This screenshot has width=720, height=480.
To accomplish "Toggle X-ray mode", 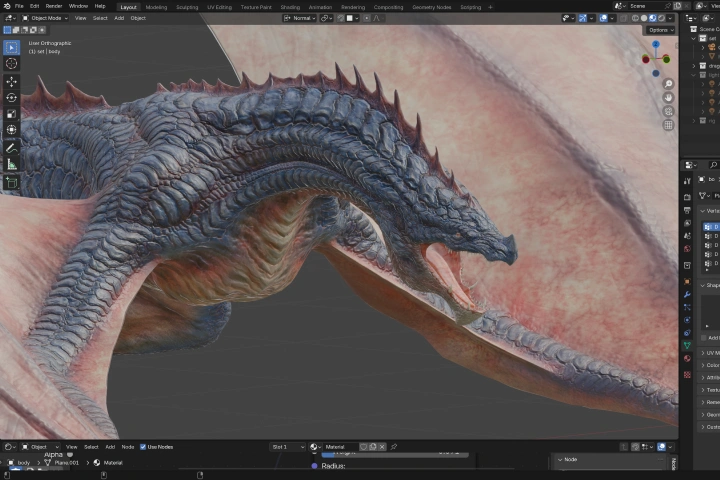I will [x=624, y=18].
